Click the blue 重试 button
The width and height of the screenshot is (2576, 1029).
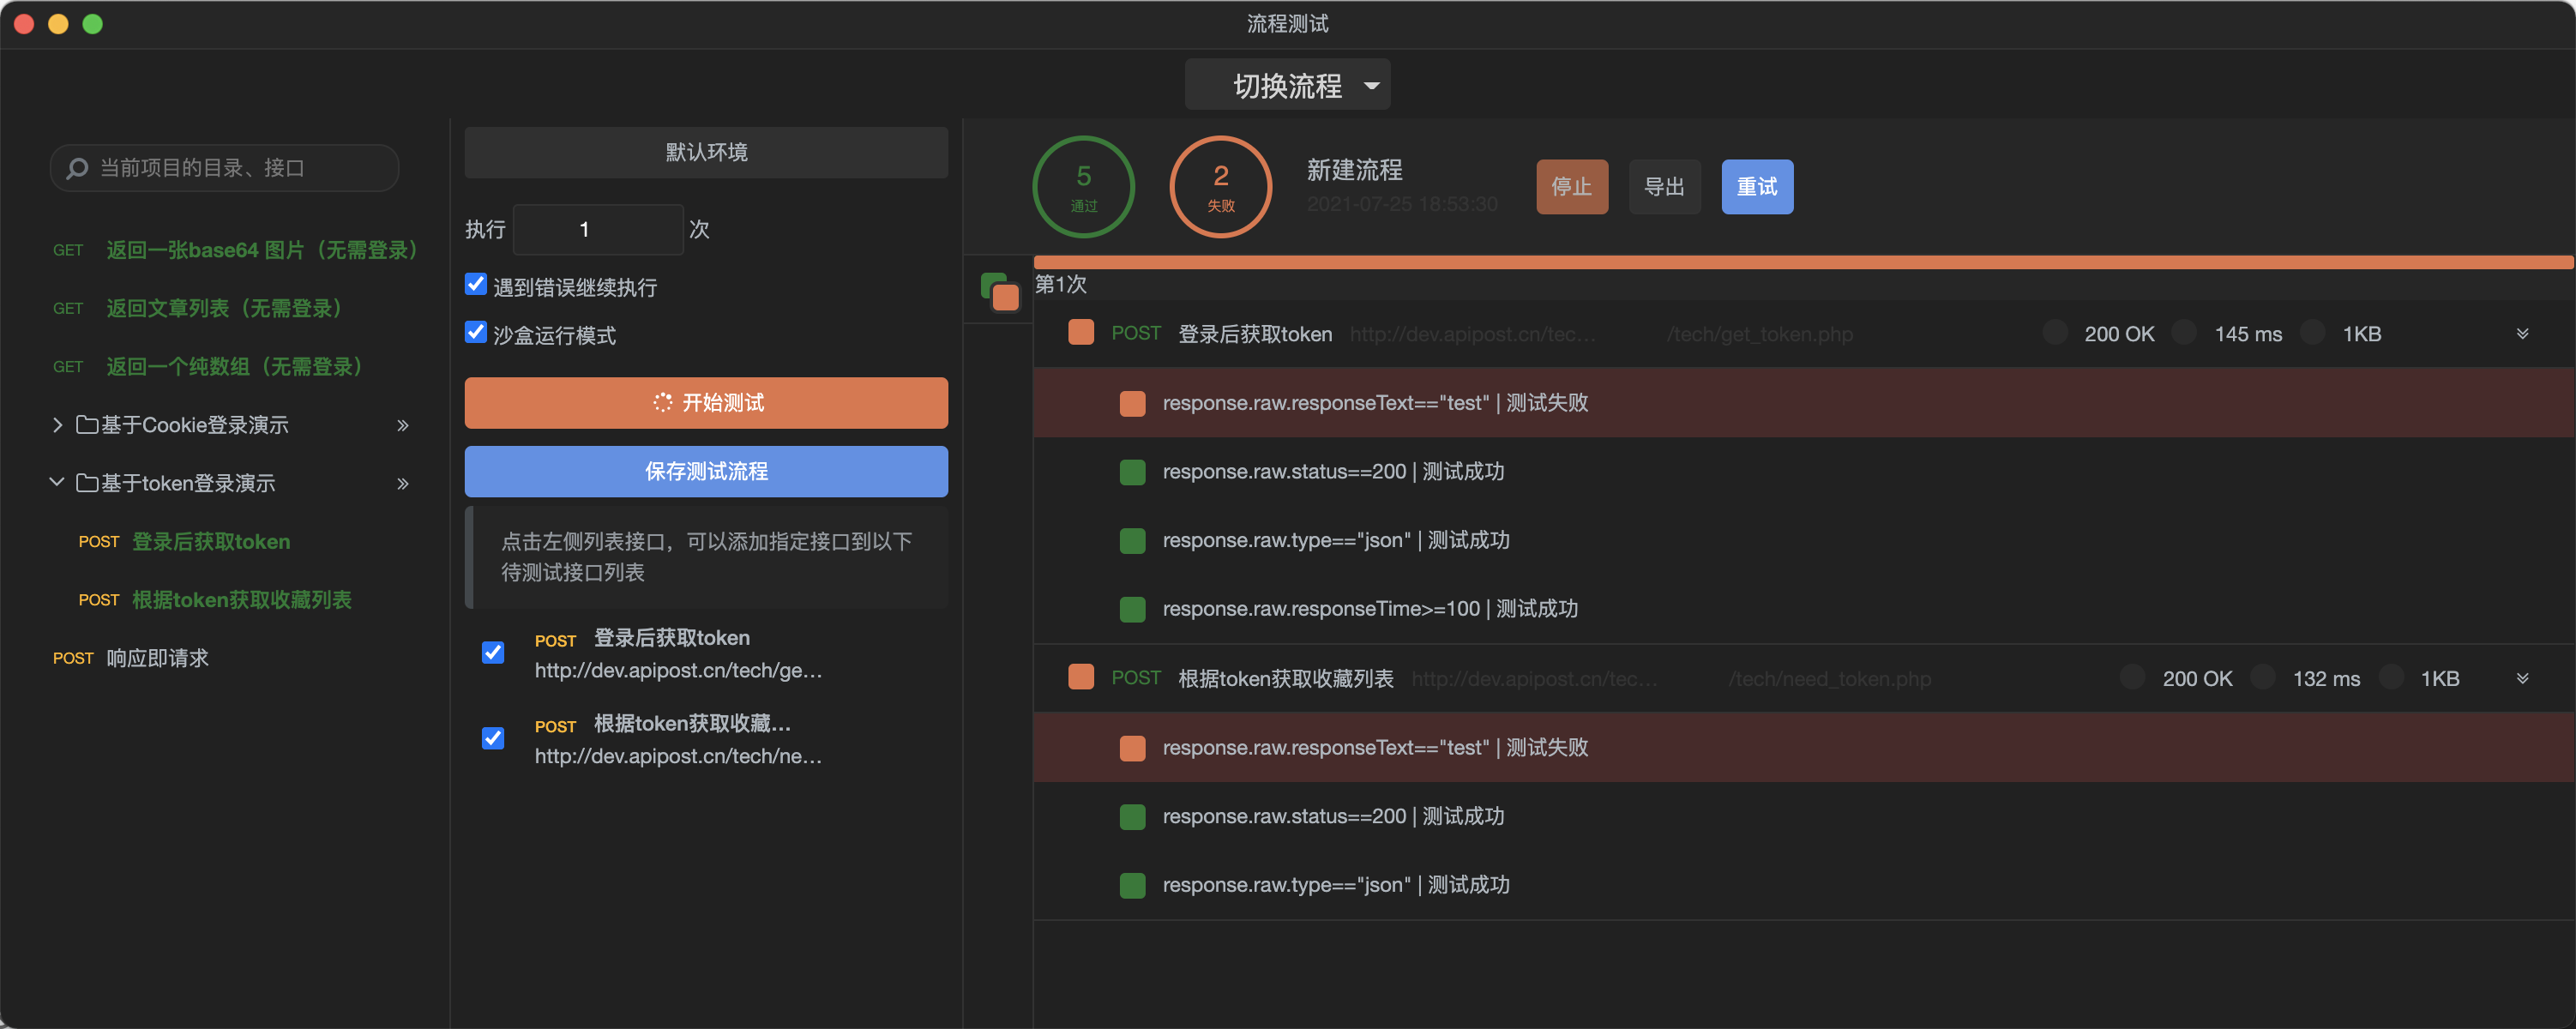(x=1756, y=187)
